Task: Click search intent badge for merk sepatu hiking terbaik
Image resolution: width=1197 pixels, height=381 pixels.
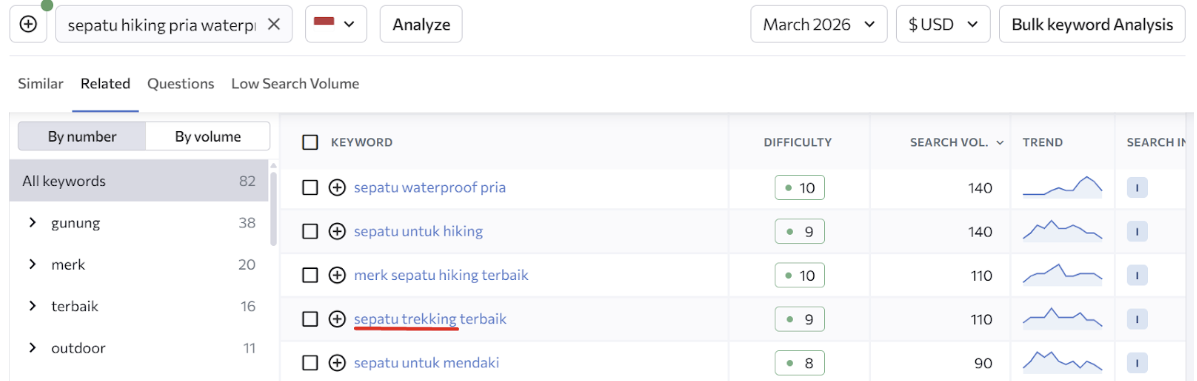Action: [1137, 275]
